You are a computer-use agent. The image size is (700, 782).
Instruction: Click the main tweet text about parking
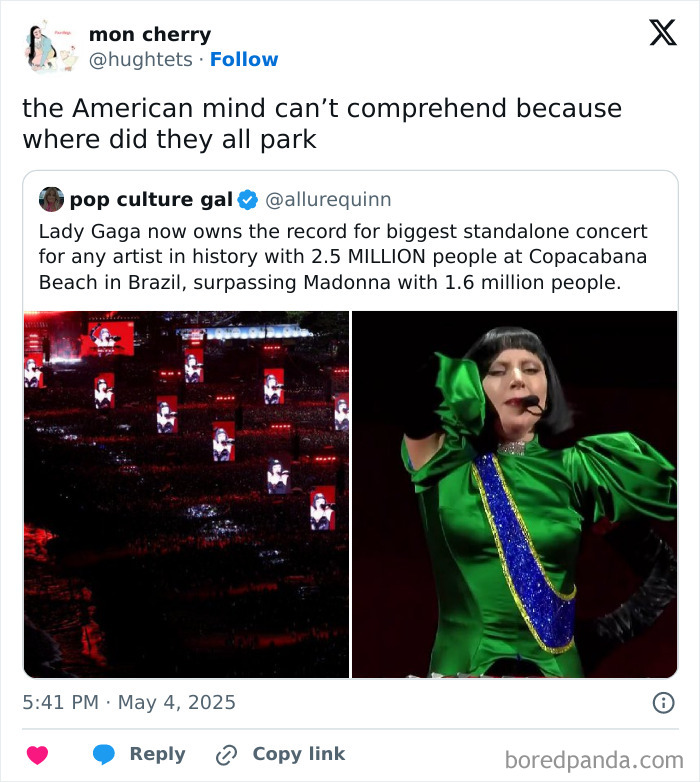click(x=322, y=123)
